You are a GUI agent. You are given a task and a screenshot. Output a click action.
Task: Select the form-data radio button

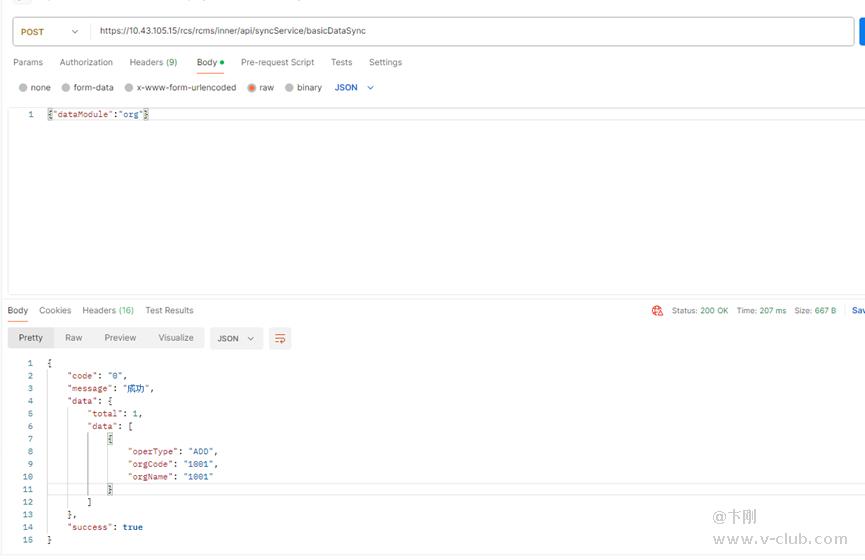click(66, 88)
